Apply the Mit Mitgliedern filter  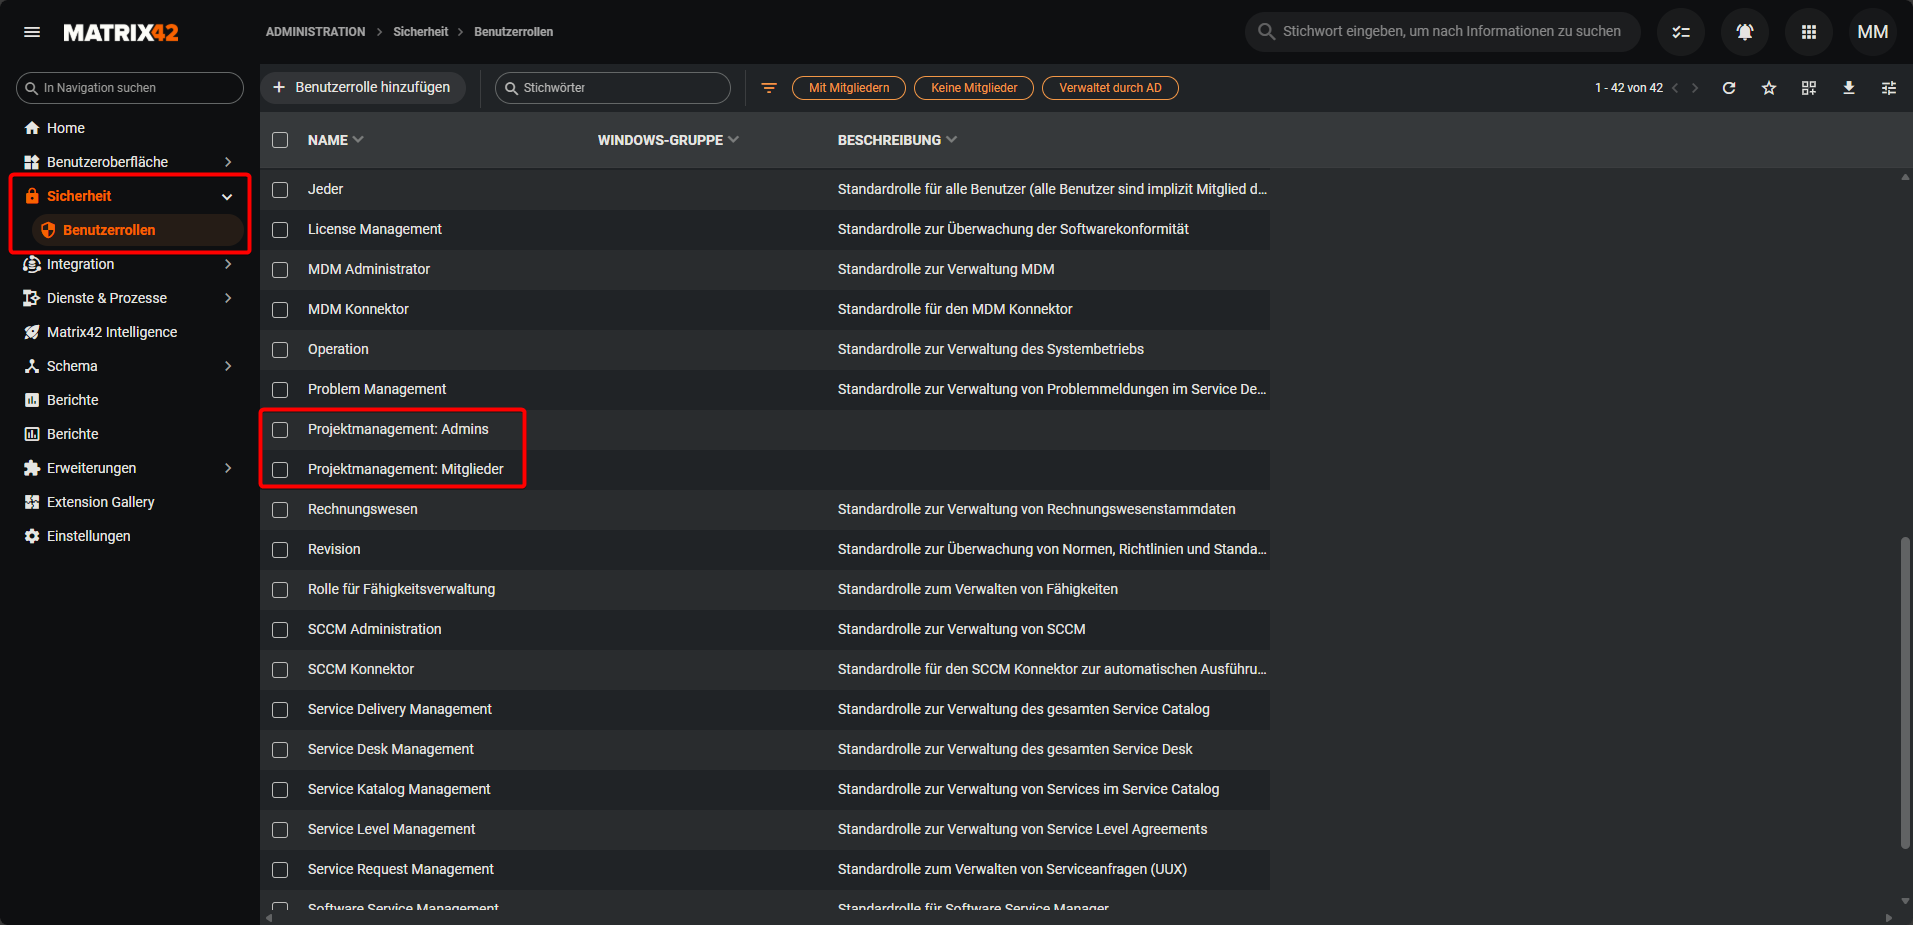[848, 88]
